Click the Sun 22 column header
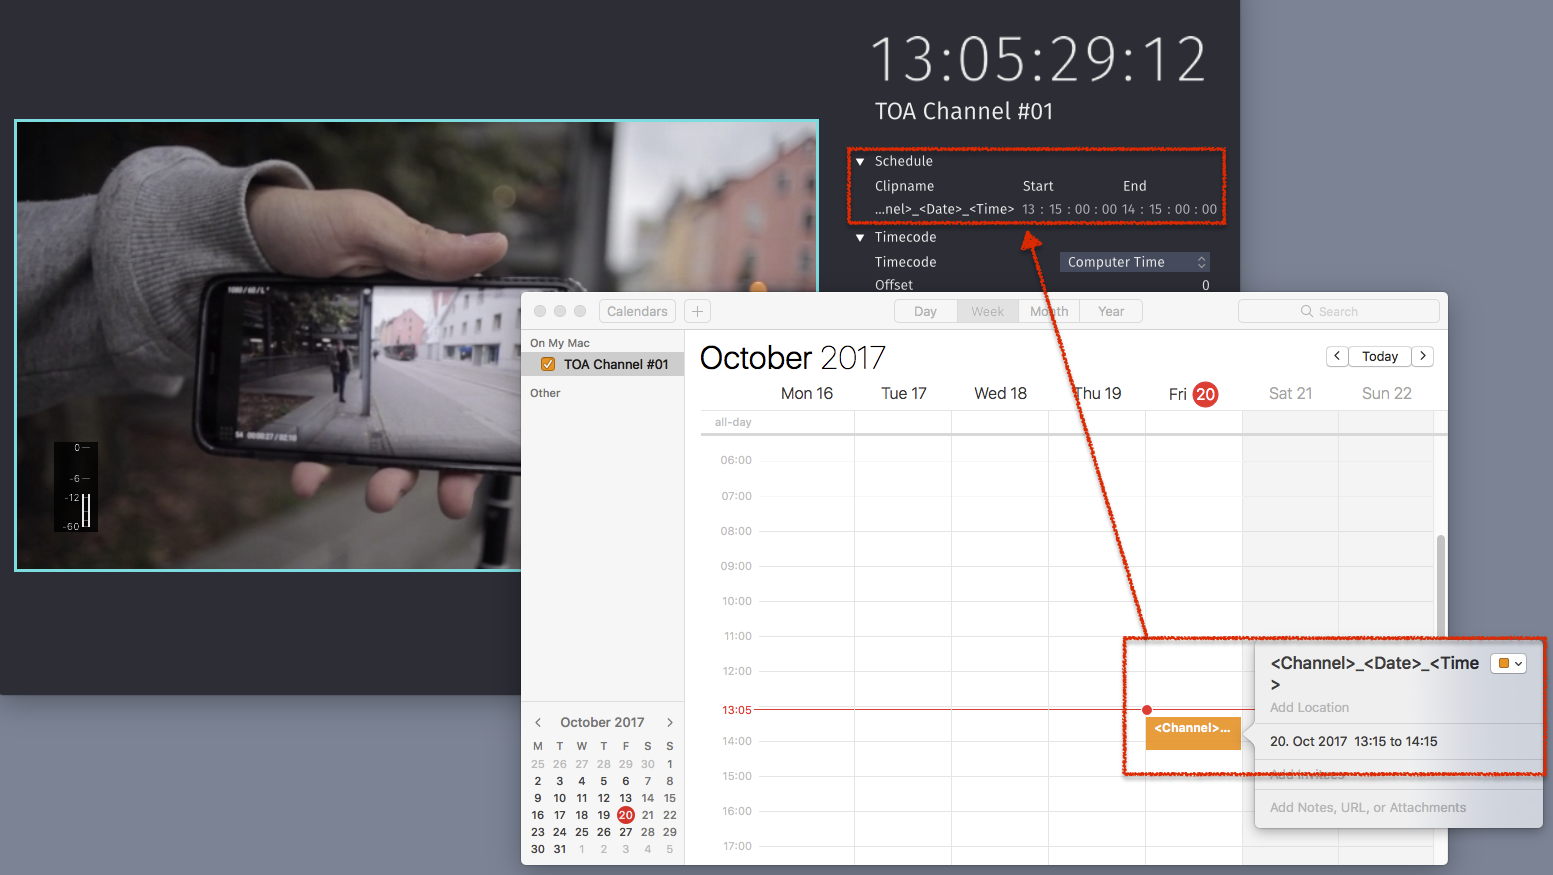 pyautogui.click(x=1386, y=393)
